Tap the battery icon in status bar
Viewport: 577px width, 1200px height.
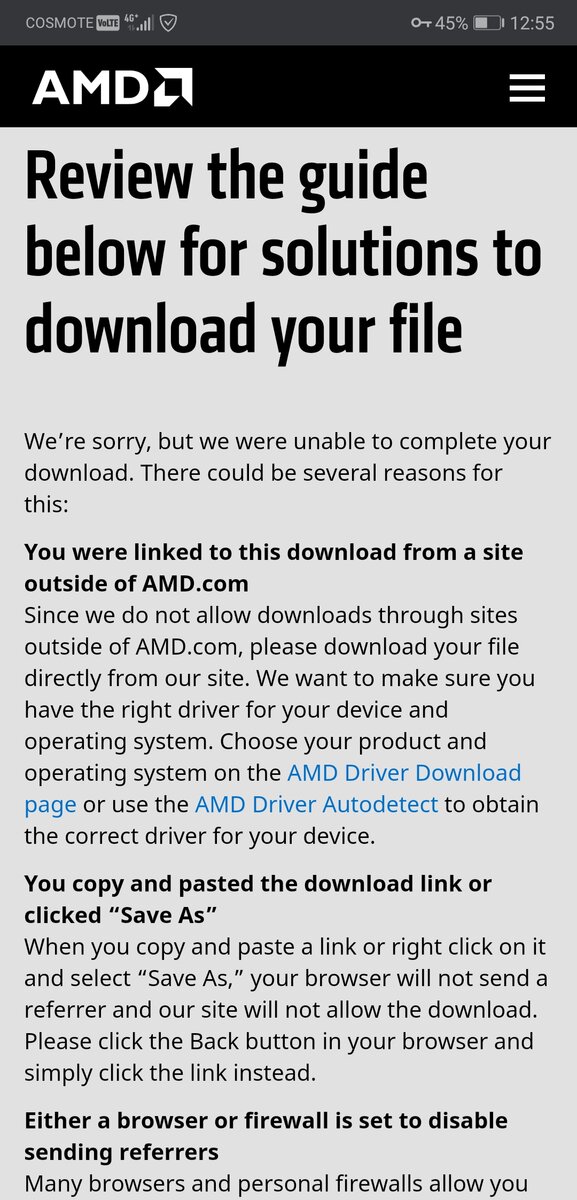488,22
